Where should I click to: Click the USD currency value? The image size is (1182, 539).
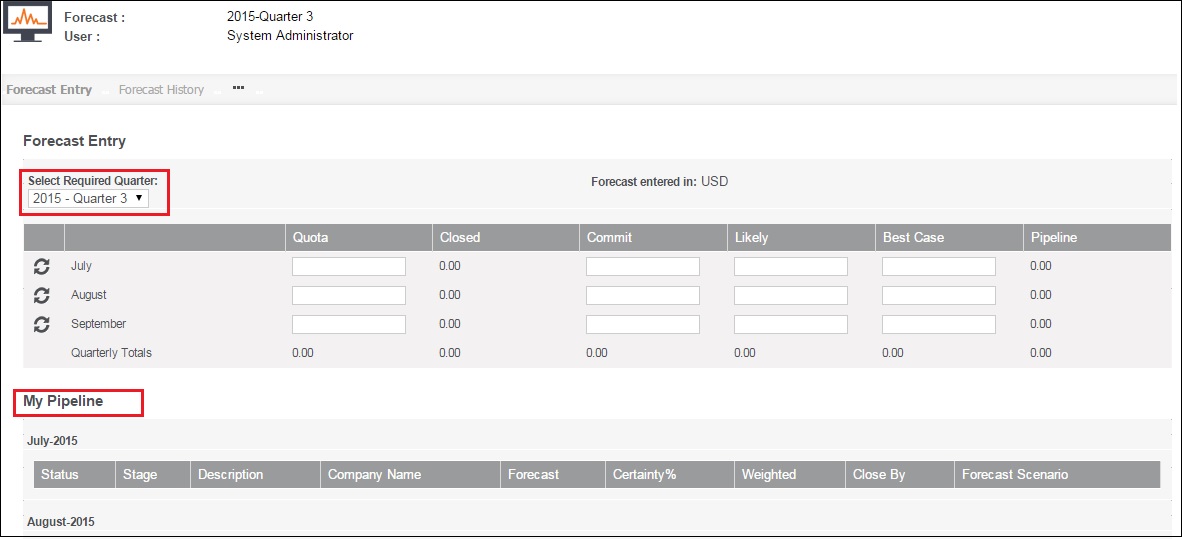715,182
